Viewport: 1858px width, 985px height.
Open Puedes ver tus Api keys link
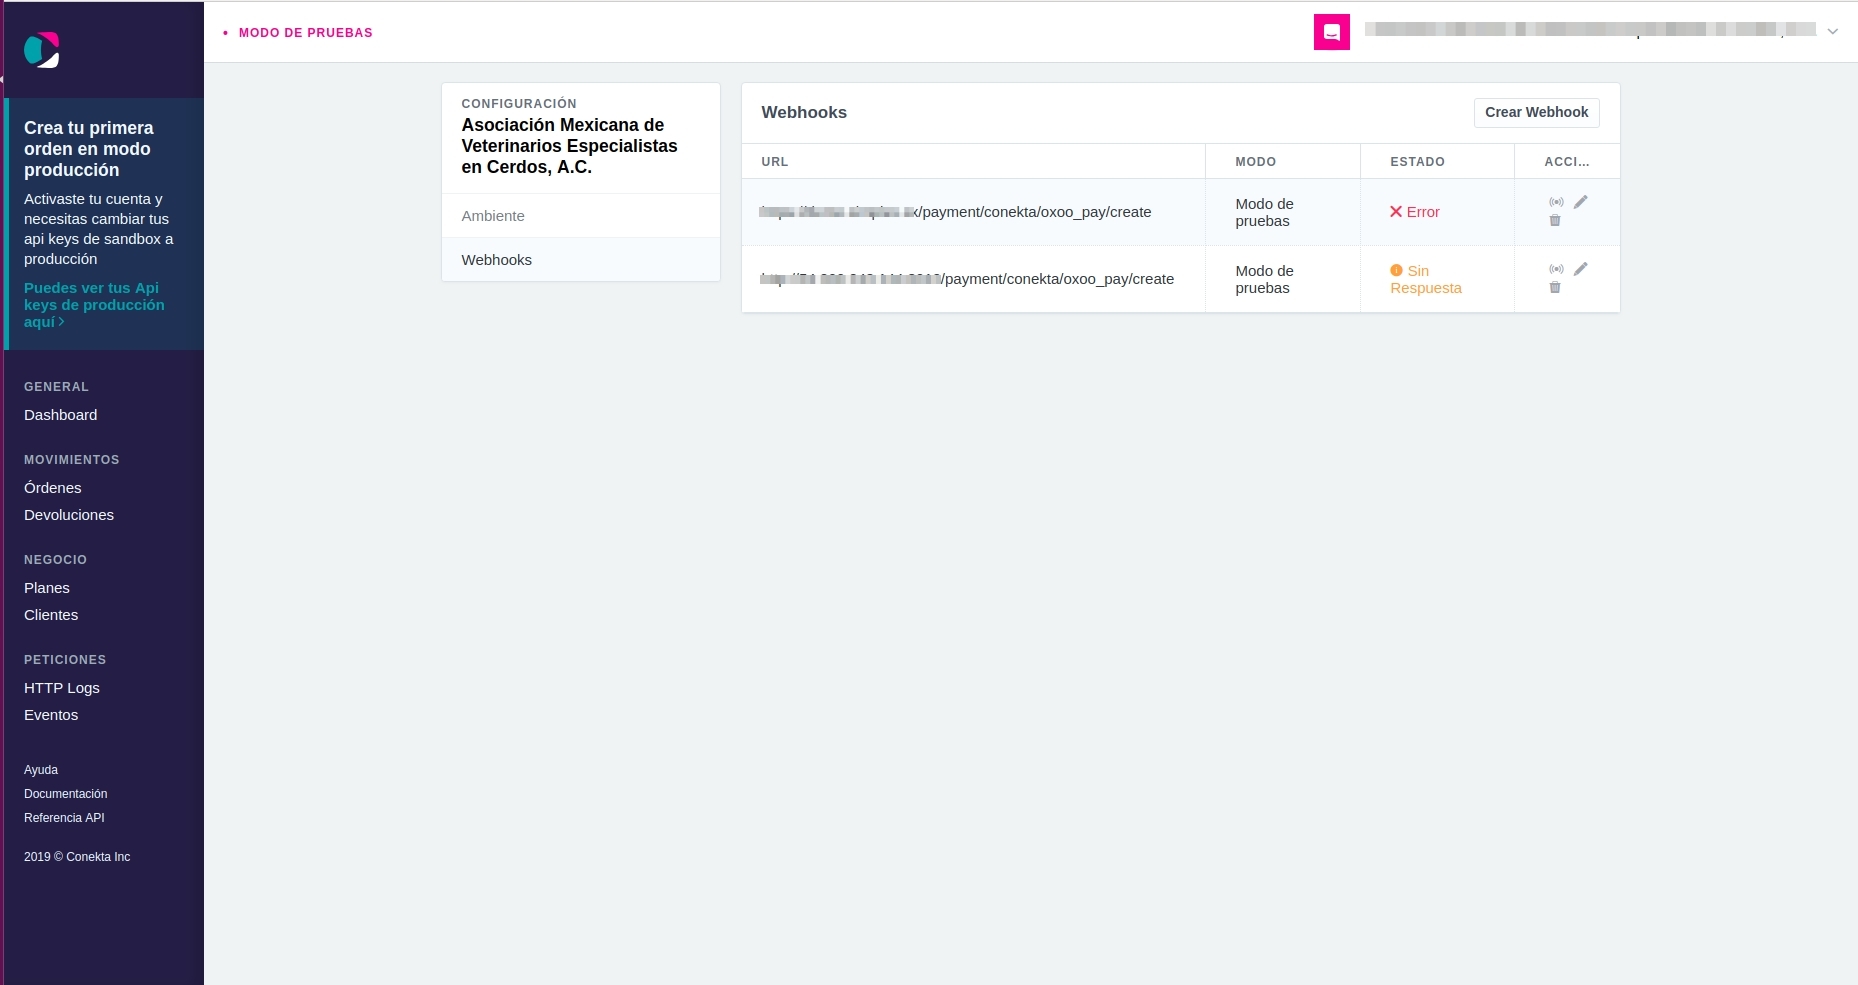coord(94,305)
